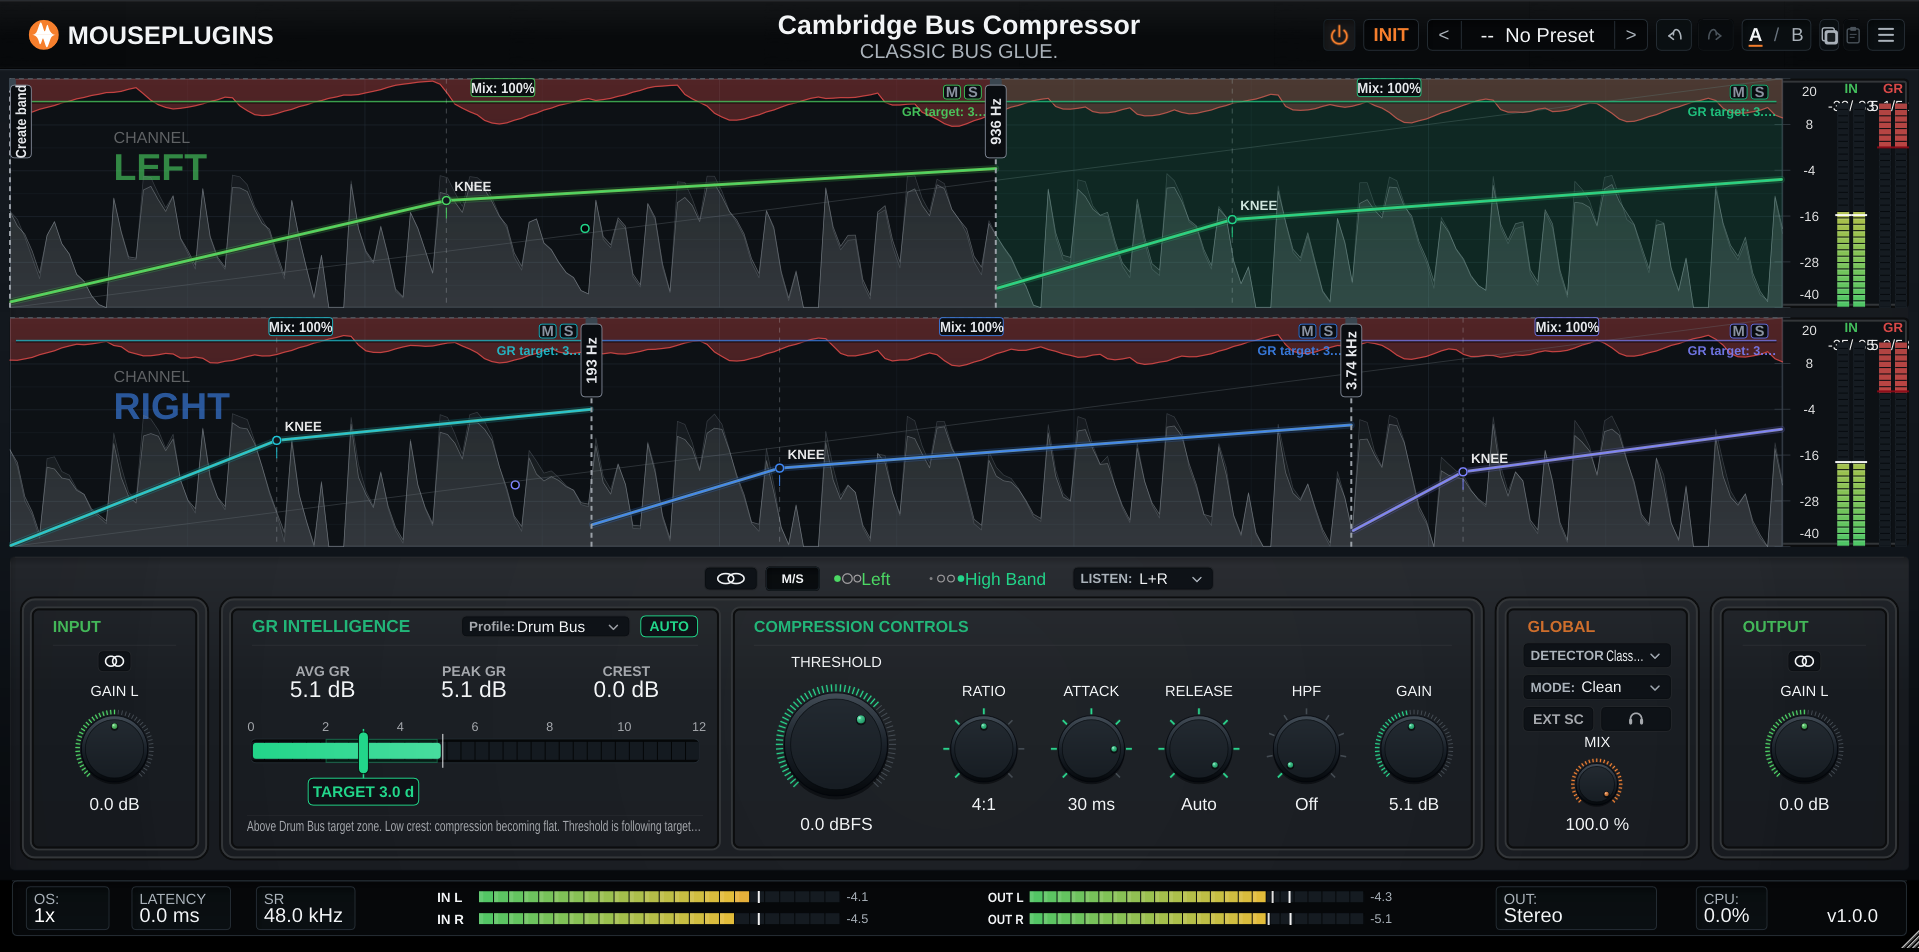Toggle the channel link icon in selector bar

[731, 579]
